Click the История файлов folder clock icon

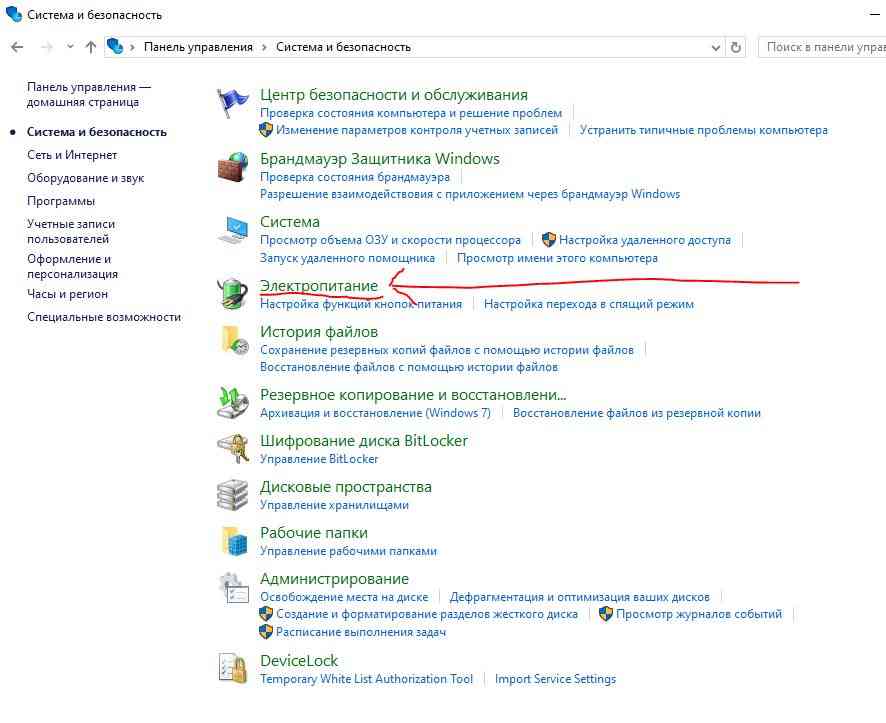coord(233,340)
